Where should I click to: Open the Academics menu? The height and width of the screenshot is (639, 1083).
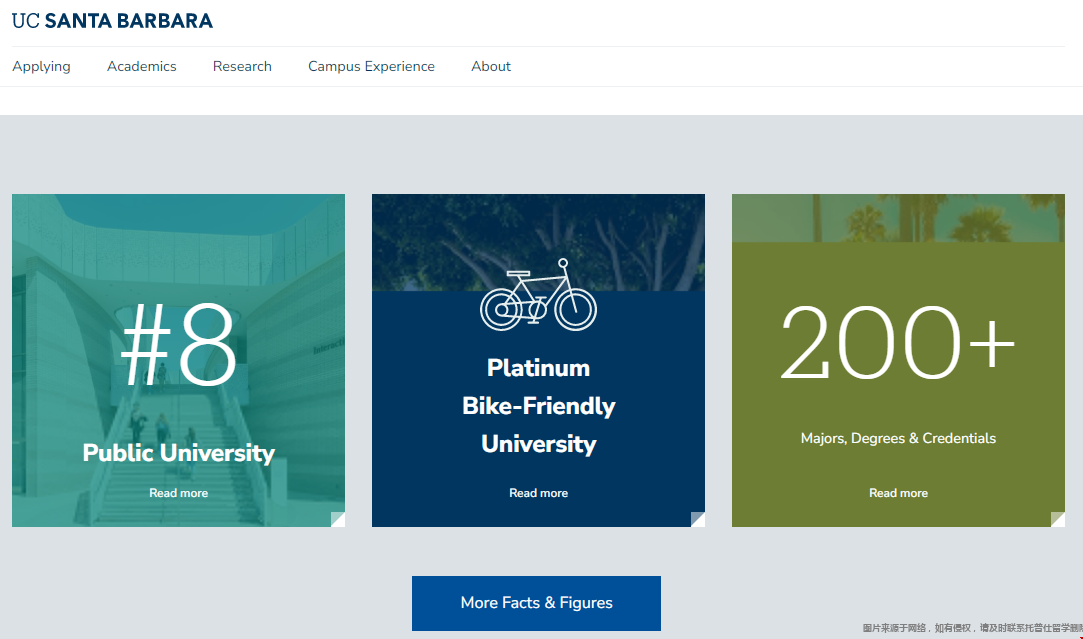tap(142, 66)
